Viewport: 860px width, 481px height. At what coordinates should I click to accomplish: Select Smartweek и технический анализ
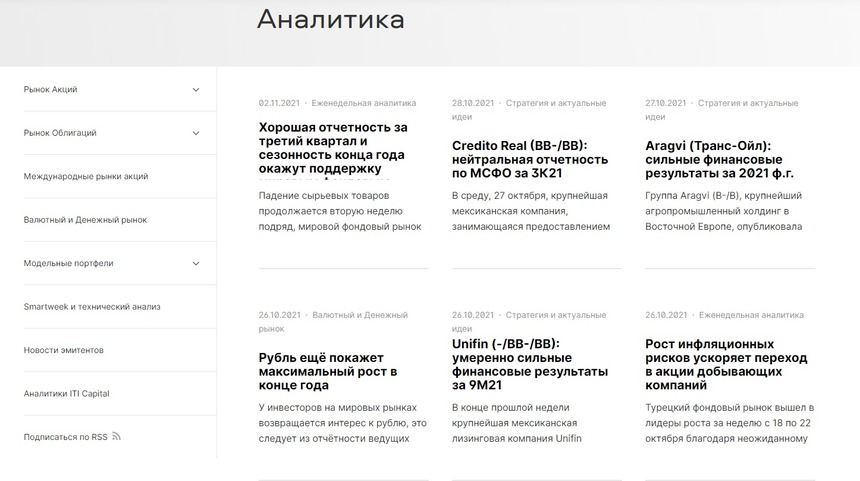coord(92,307)
